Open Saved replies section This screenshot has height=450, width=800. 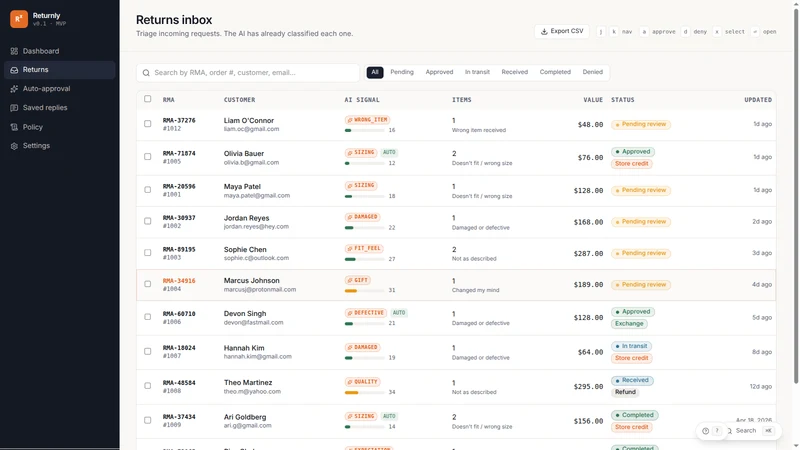point(59,108)
